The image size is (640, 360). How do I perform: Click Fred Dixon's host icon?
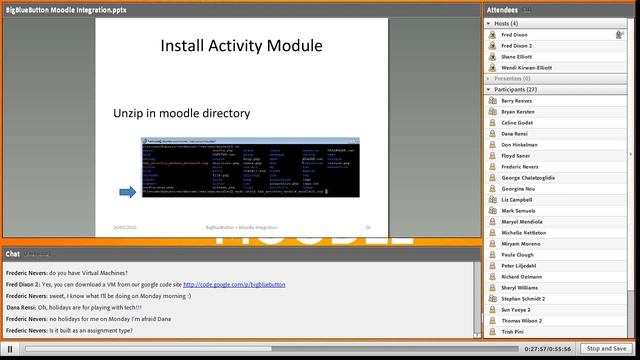[492, 35]
